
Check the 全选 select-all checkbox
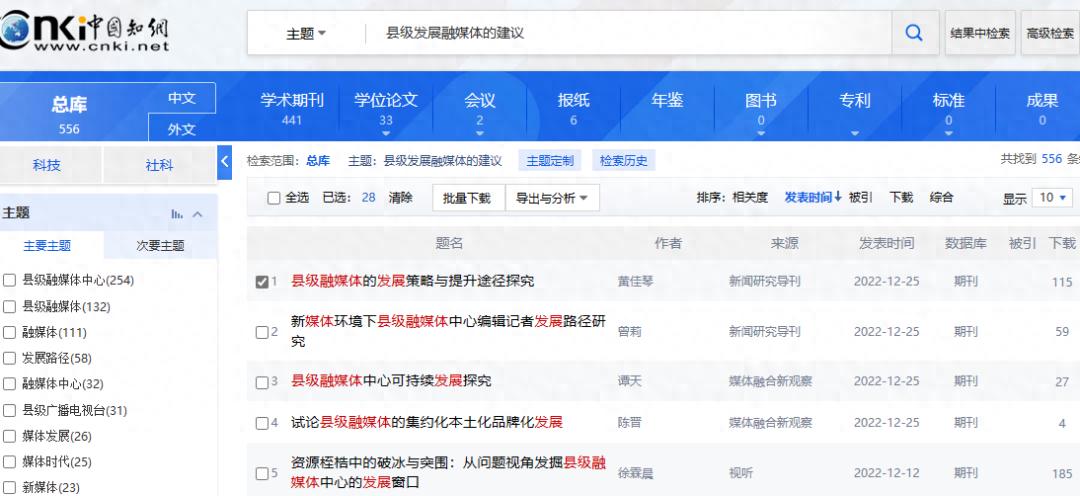[273, 198]
